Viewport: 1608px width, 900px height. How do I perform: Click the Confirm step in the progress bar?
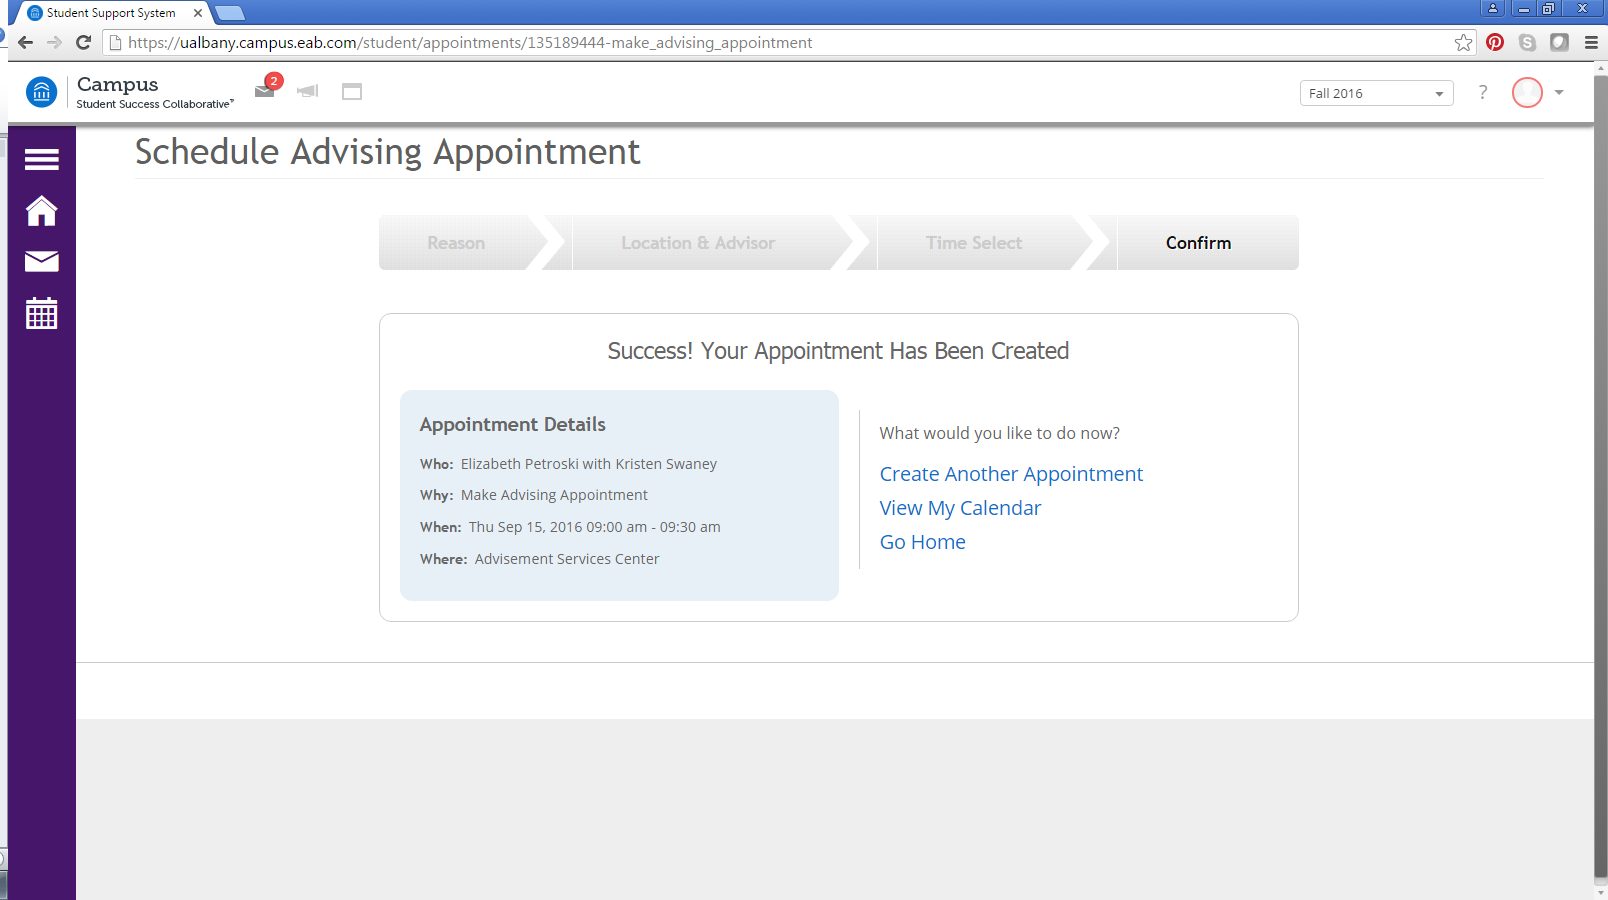pos(1197,242)
